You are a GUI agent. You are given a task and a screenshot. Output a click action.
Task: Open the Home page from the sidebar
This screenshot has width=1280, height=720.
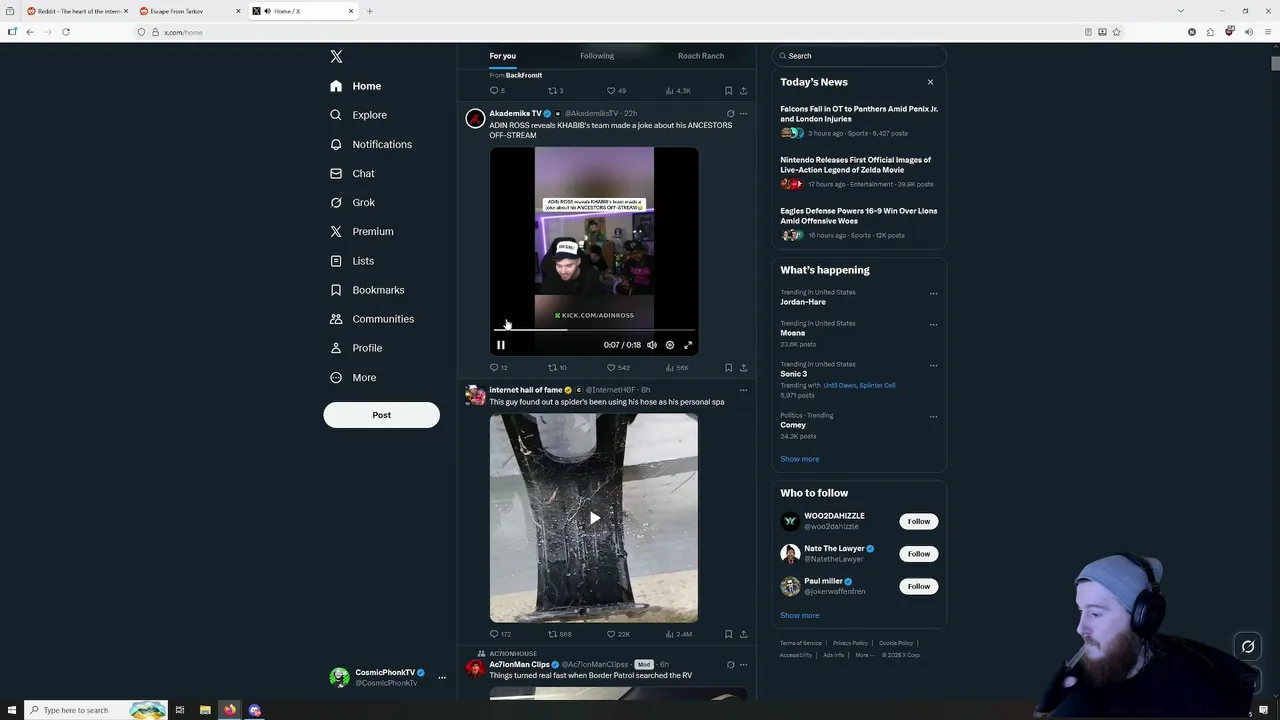[x=356, y=86]
